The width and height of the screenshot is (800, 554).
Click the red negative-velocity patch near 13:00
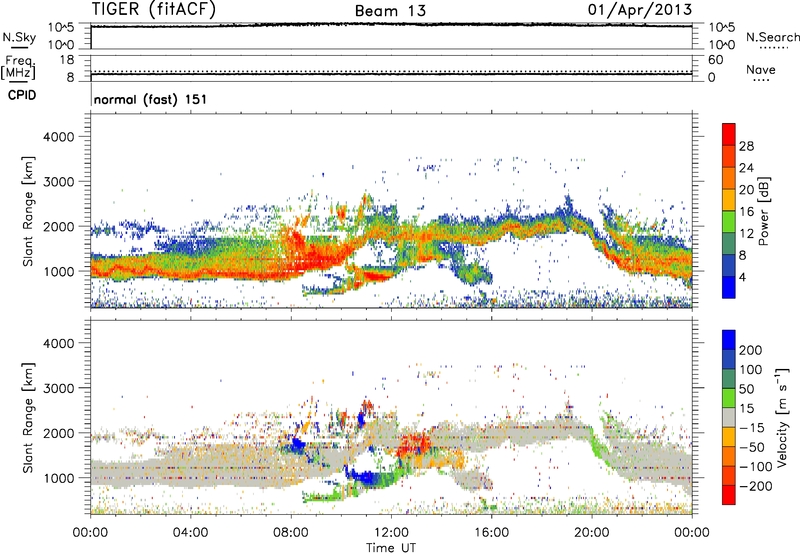[414, 444]
